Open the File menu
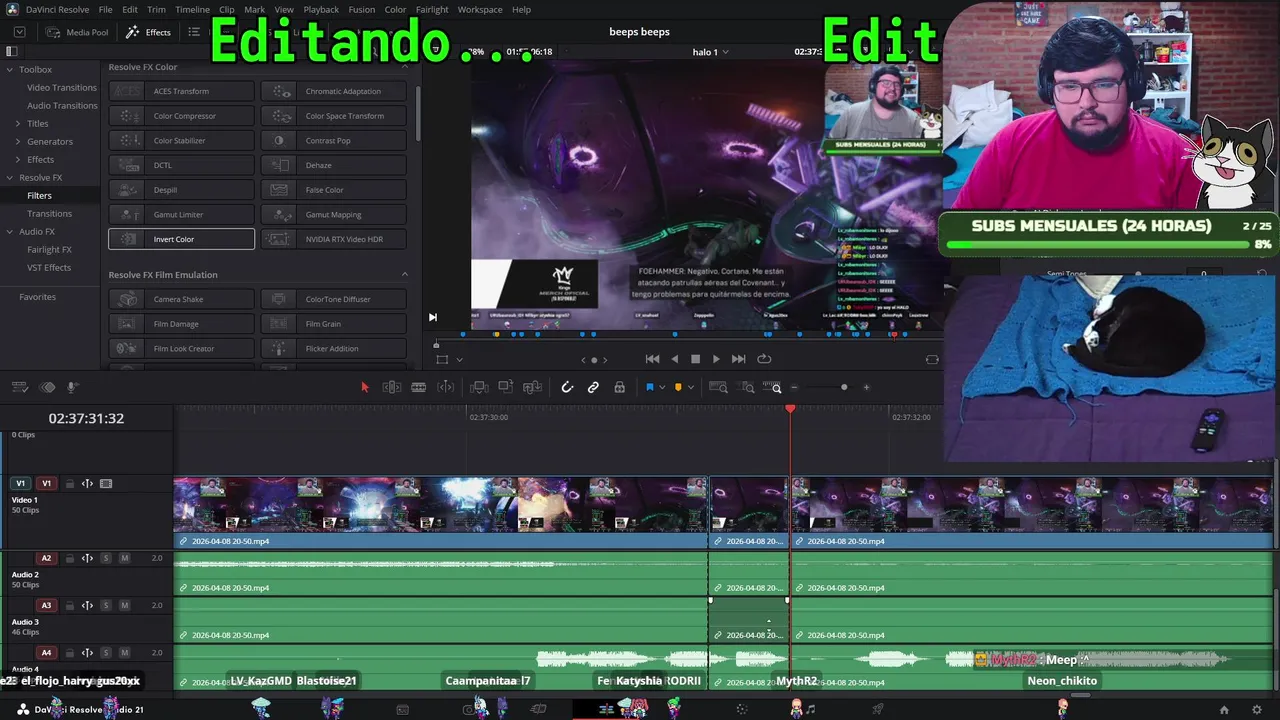1280x720 pixels. pyautogui.click(x=105, y=9)
